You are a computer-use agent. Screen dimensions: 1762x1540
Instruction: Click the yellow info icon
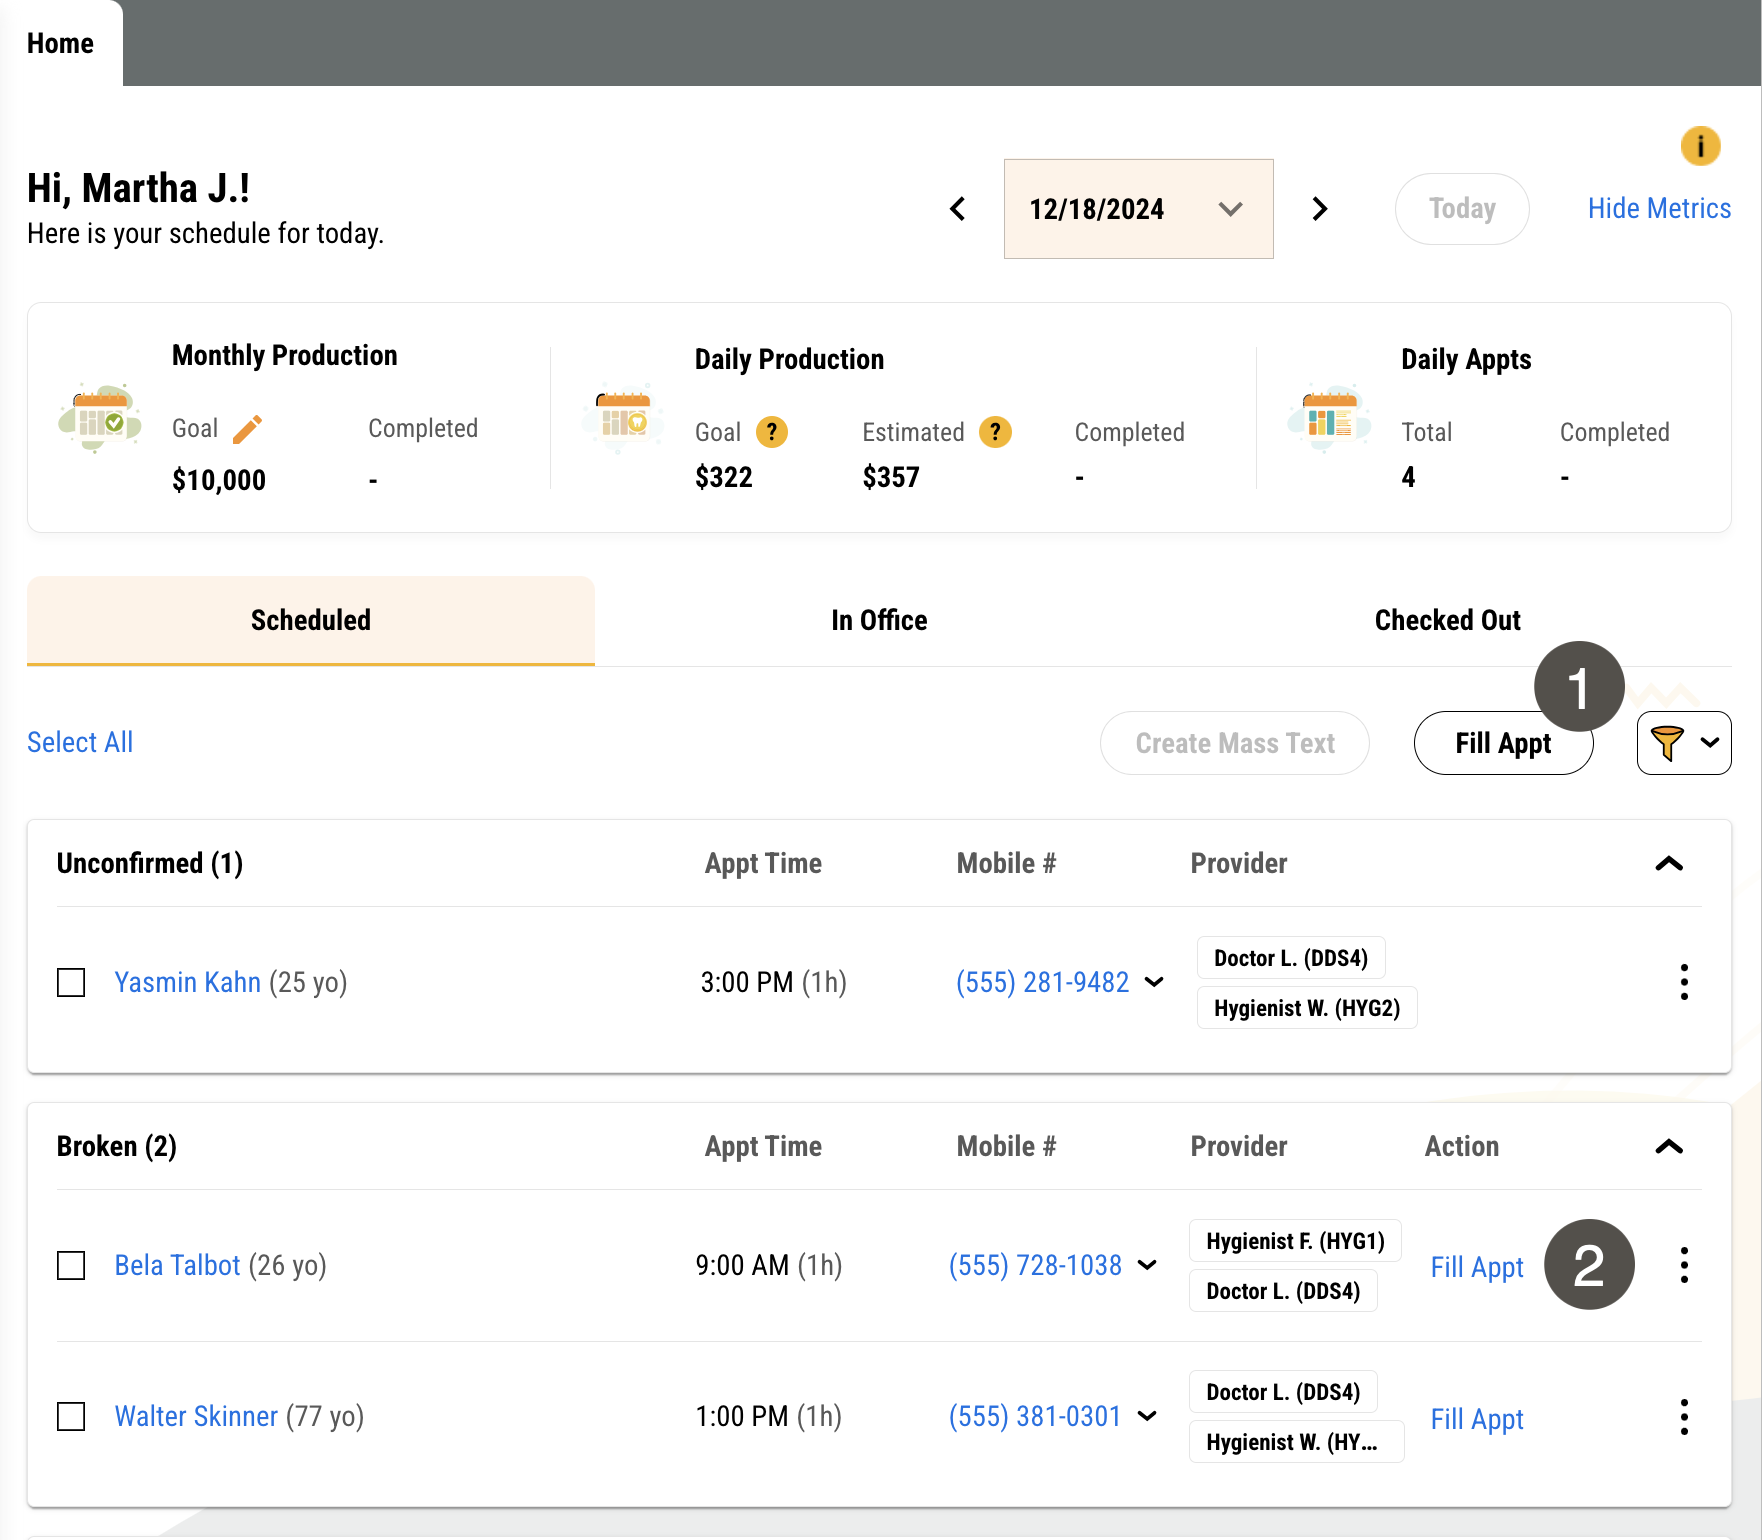tap(1700, 146)
